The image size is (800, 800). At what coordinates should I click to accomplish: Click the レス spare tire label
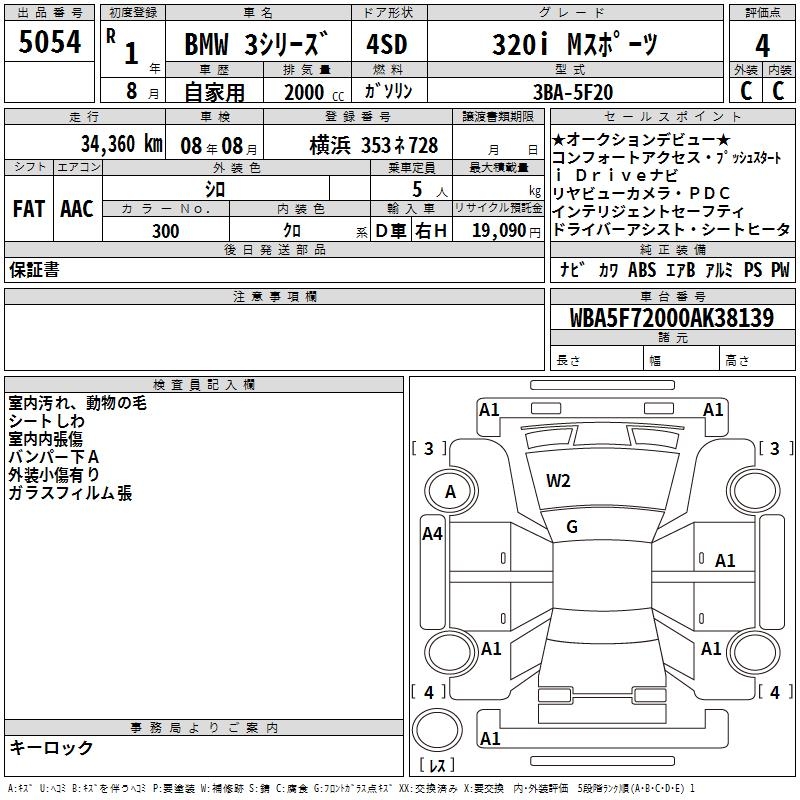point(437,764)
